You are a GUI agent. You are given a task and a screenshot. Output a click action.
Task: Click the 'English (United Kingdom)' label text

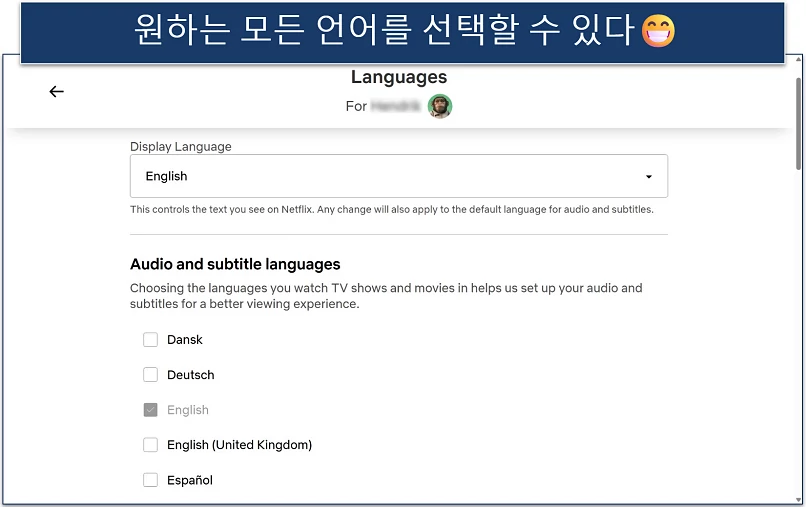coord(240,445)
